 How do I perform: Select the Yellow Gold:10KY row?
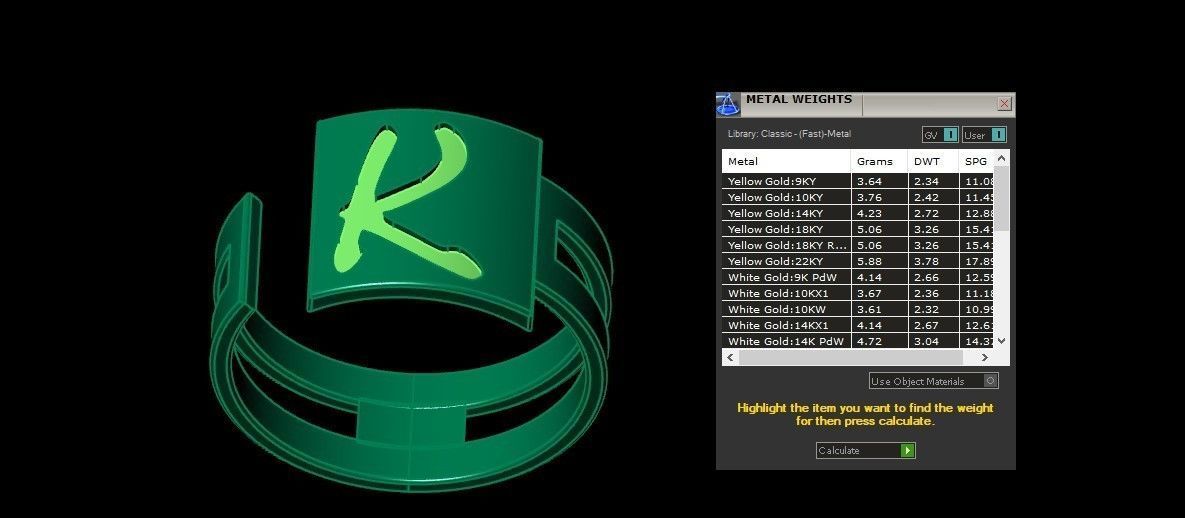[858, 197]
